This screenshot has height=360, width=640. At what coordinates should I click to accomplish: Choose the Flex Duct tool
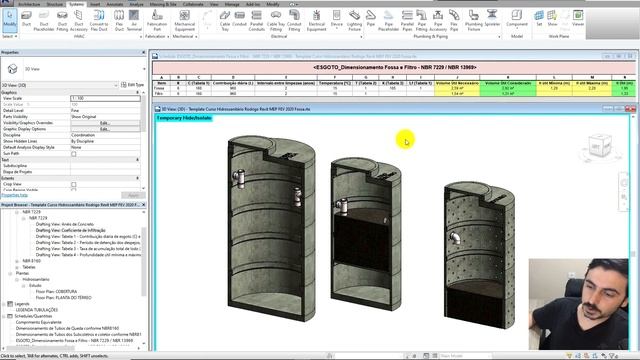tap(119, 20)
